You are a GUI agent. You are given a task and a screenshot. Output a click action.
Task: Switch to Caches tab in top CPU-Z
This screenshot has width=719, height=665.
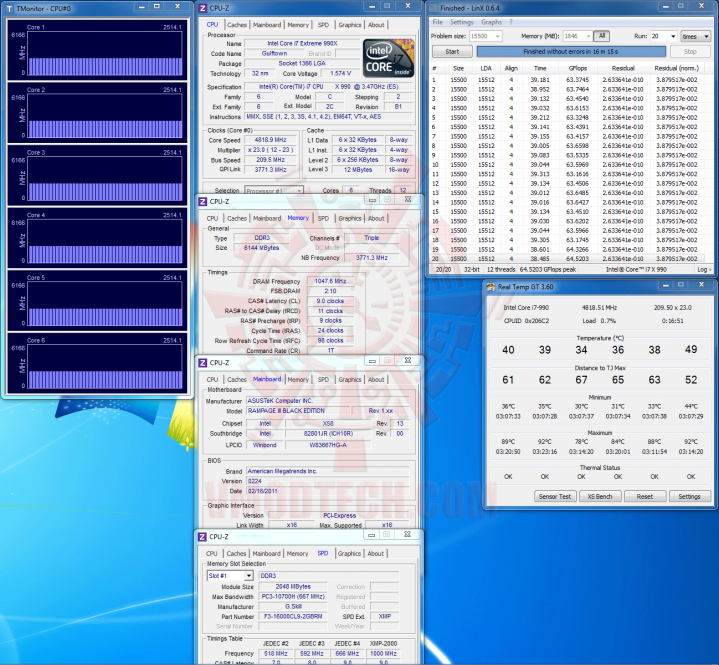(237, 25)
